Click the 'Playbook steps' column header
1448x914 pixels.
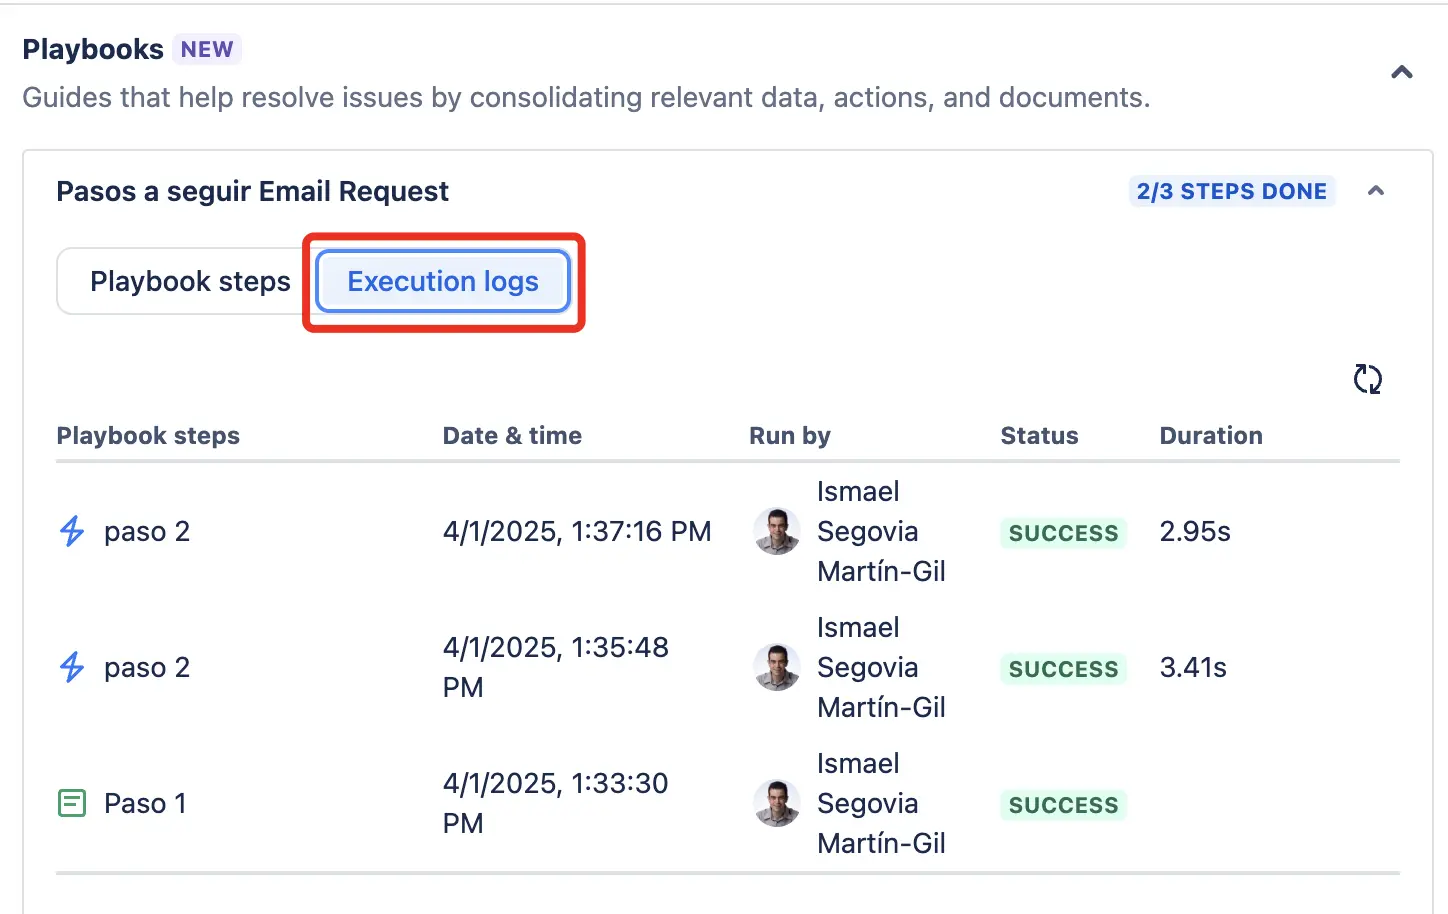click(x=148, y=436)
